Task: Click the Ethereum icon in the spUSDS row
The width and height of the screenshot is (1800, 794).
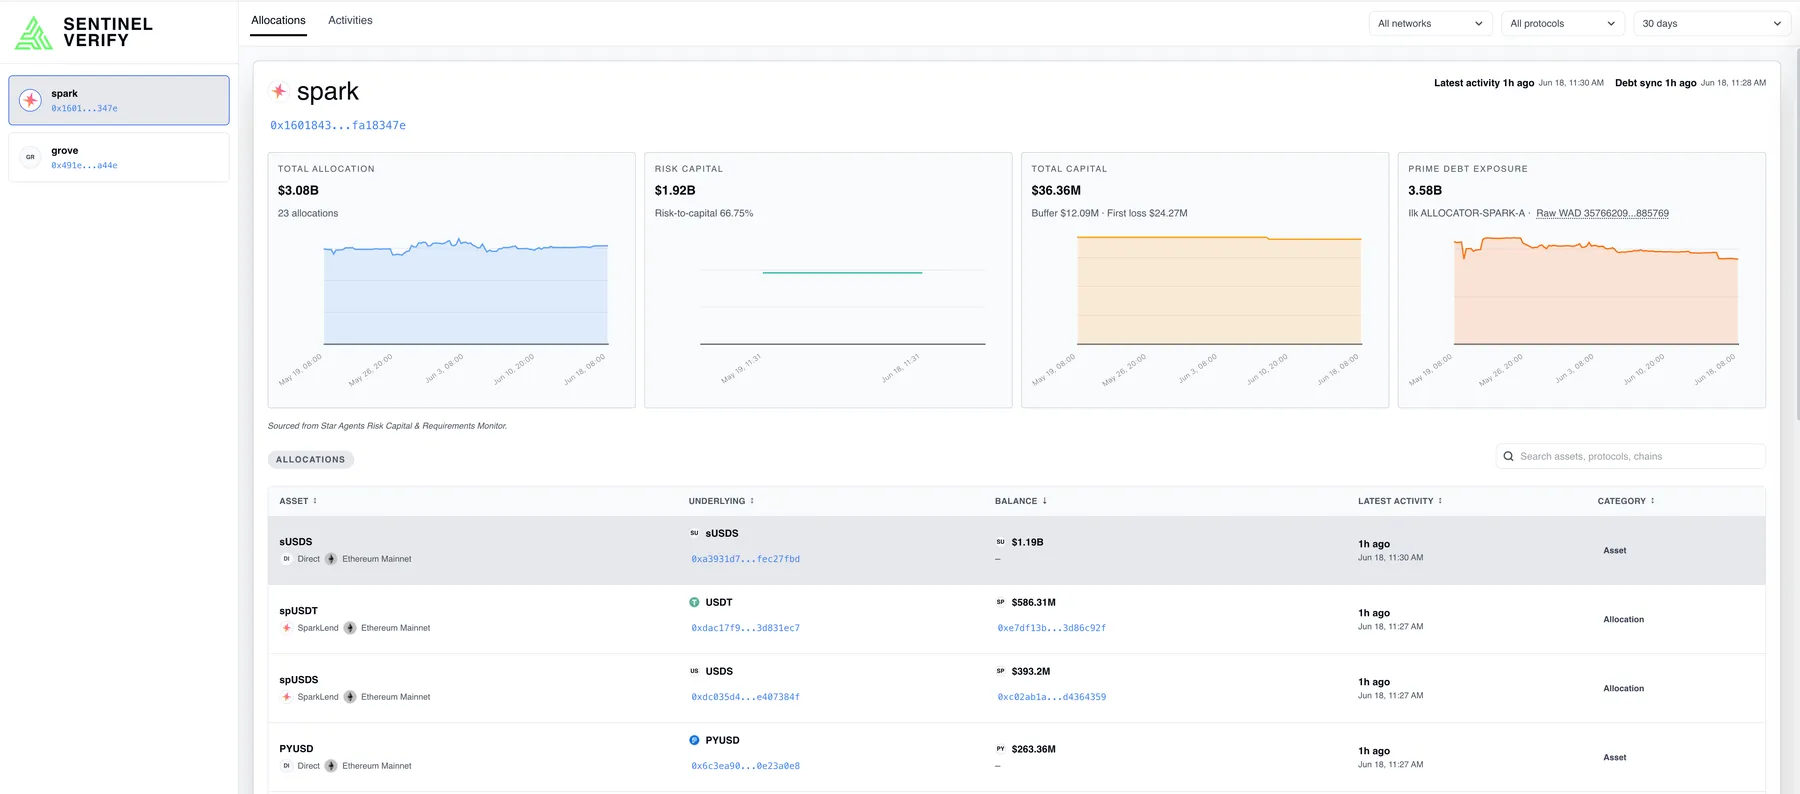Action: coord(350,697)
